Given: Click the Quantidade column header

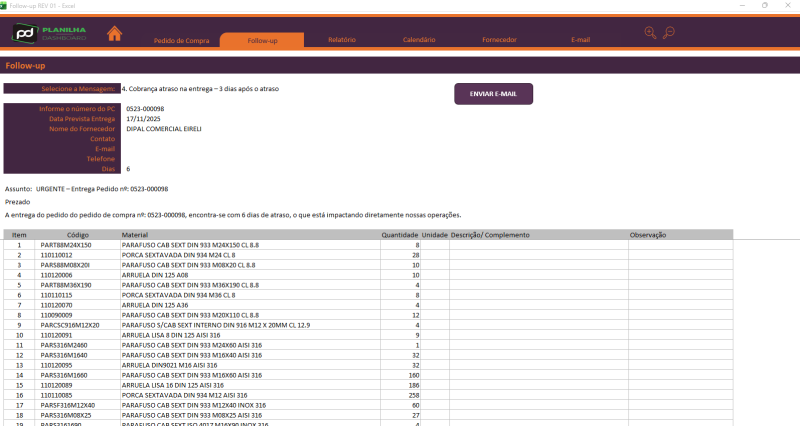Looking at the screenshot, I should 400,235.
